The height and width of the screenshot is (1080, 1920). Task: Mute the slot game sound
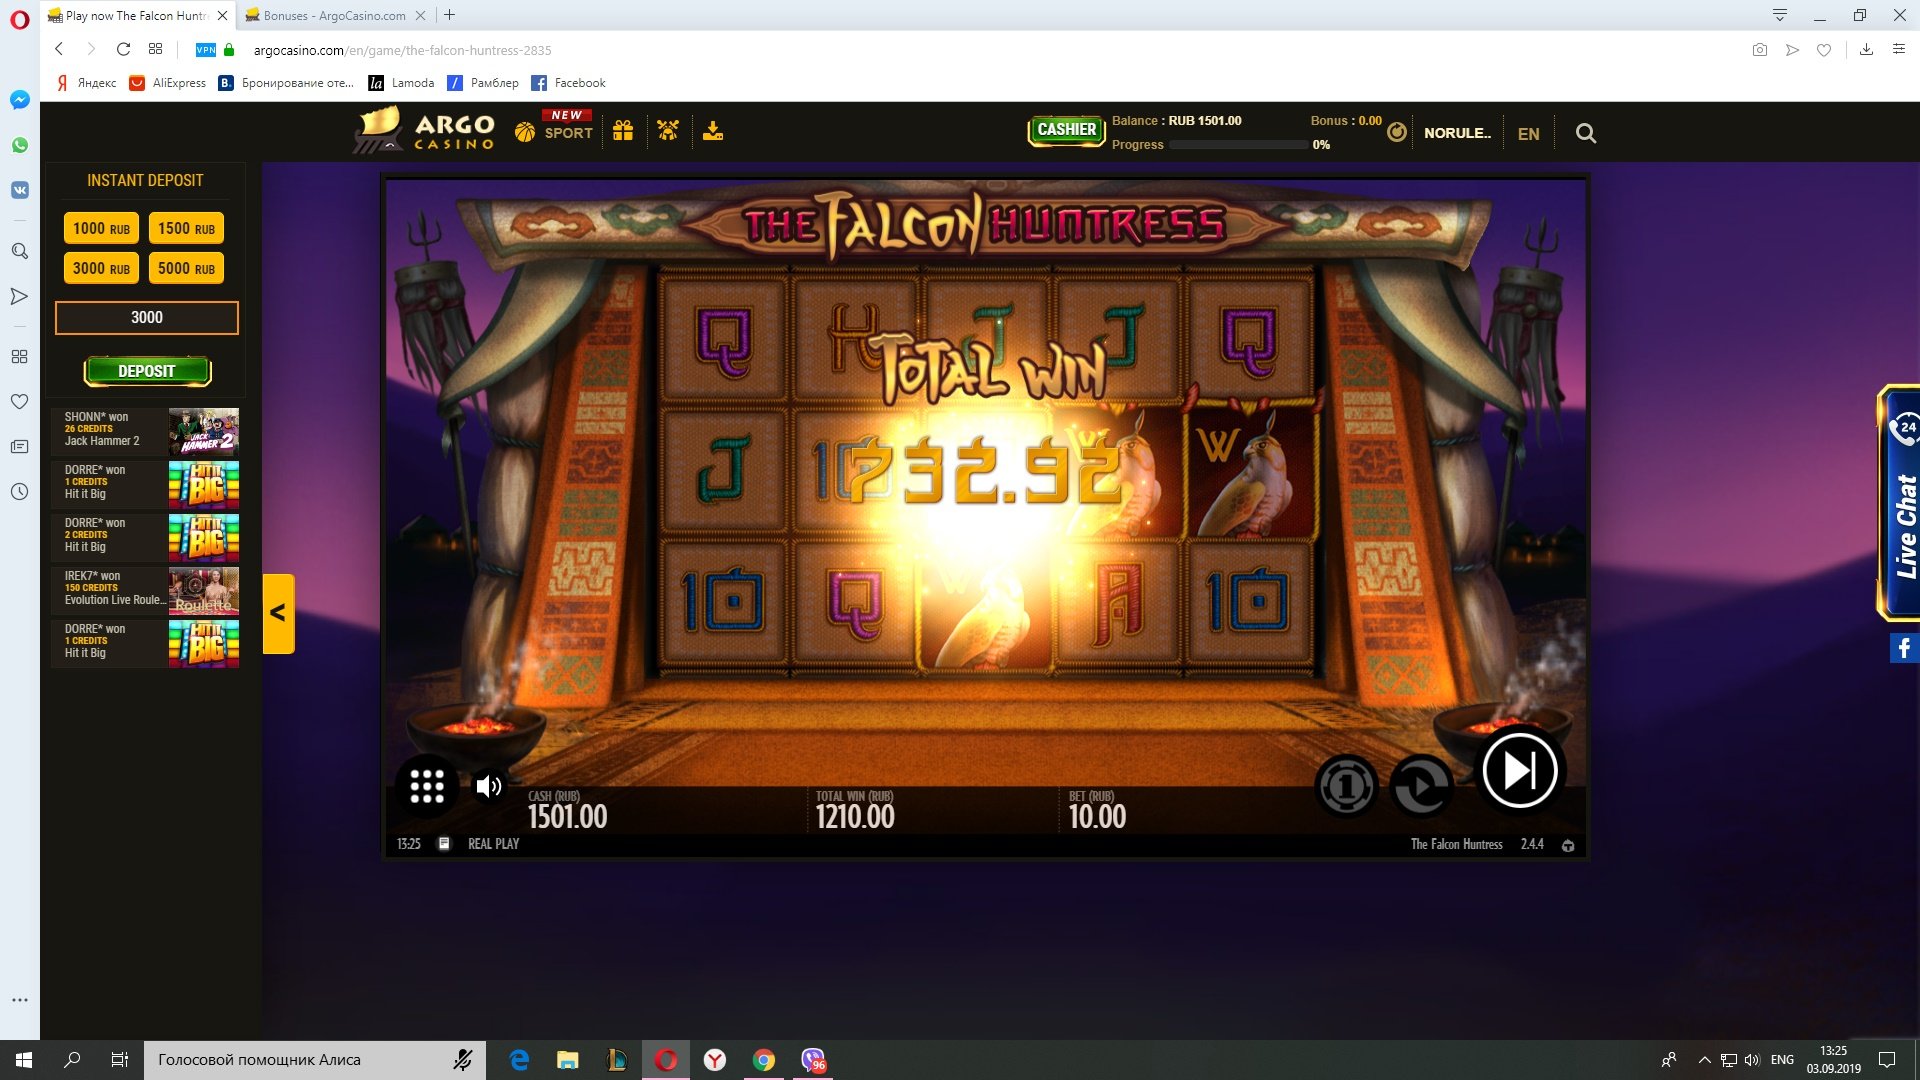pos(489,787)
